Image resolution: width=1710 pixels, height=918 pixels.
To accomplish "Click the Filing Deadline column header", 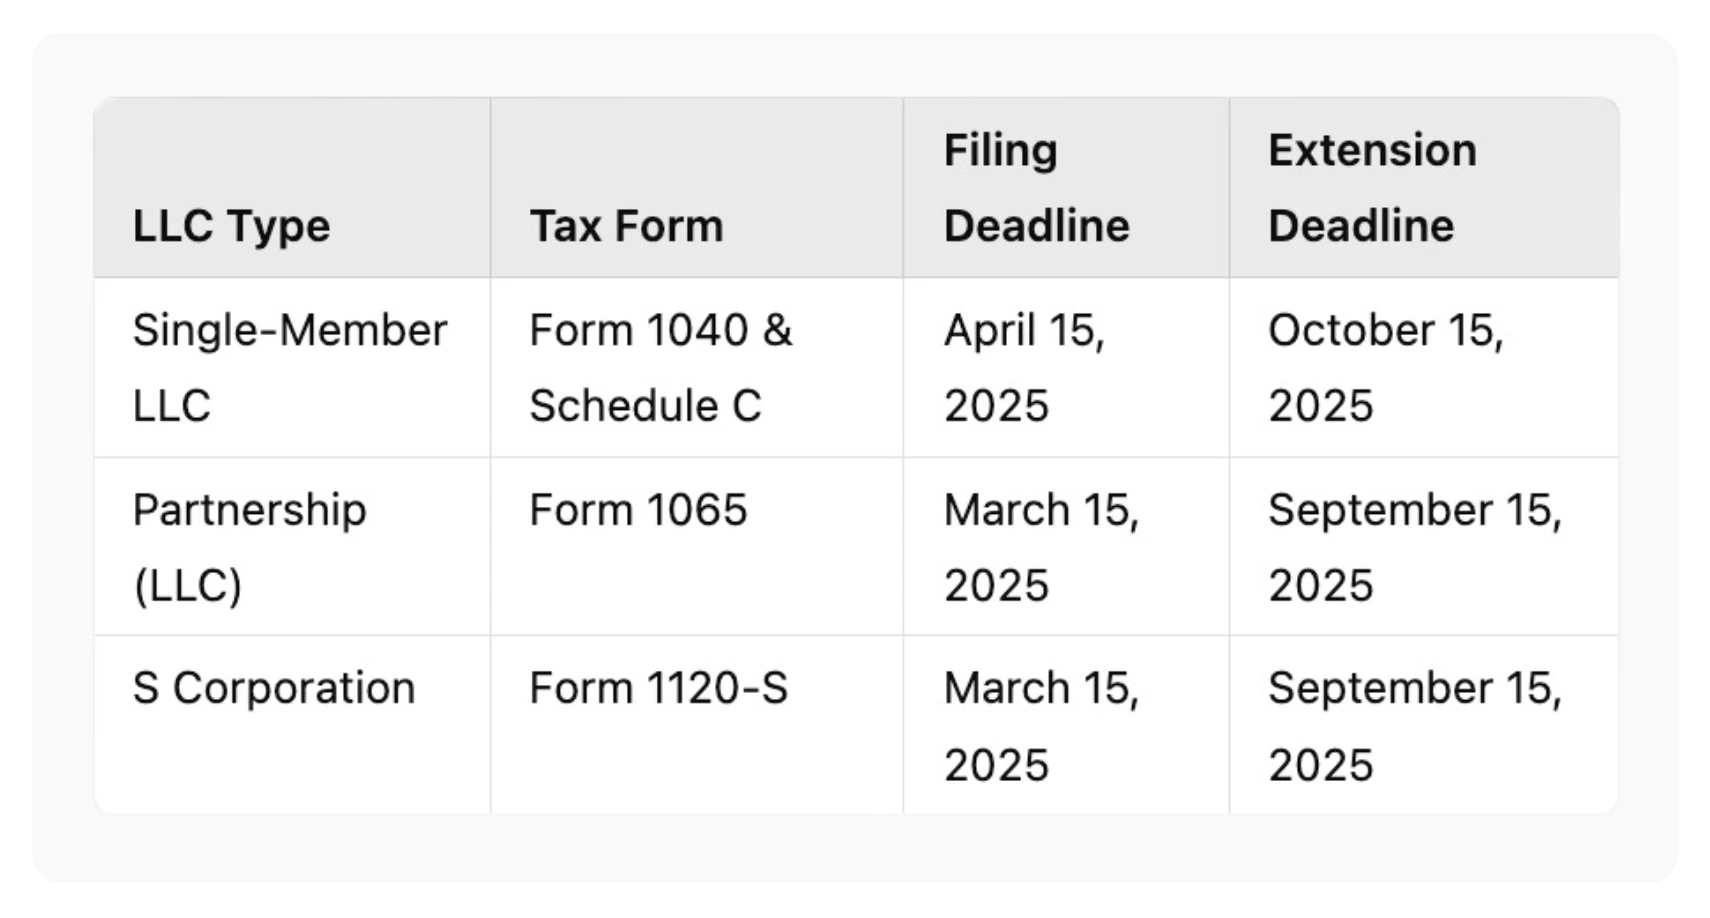I will click(1036, 188).
